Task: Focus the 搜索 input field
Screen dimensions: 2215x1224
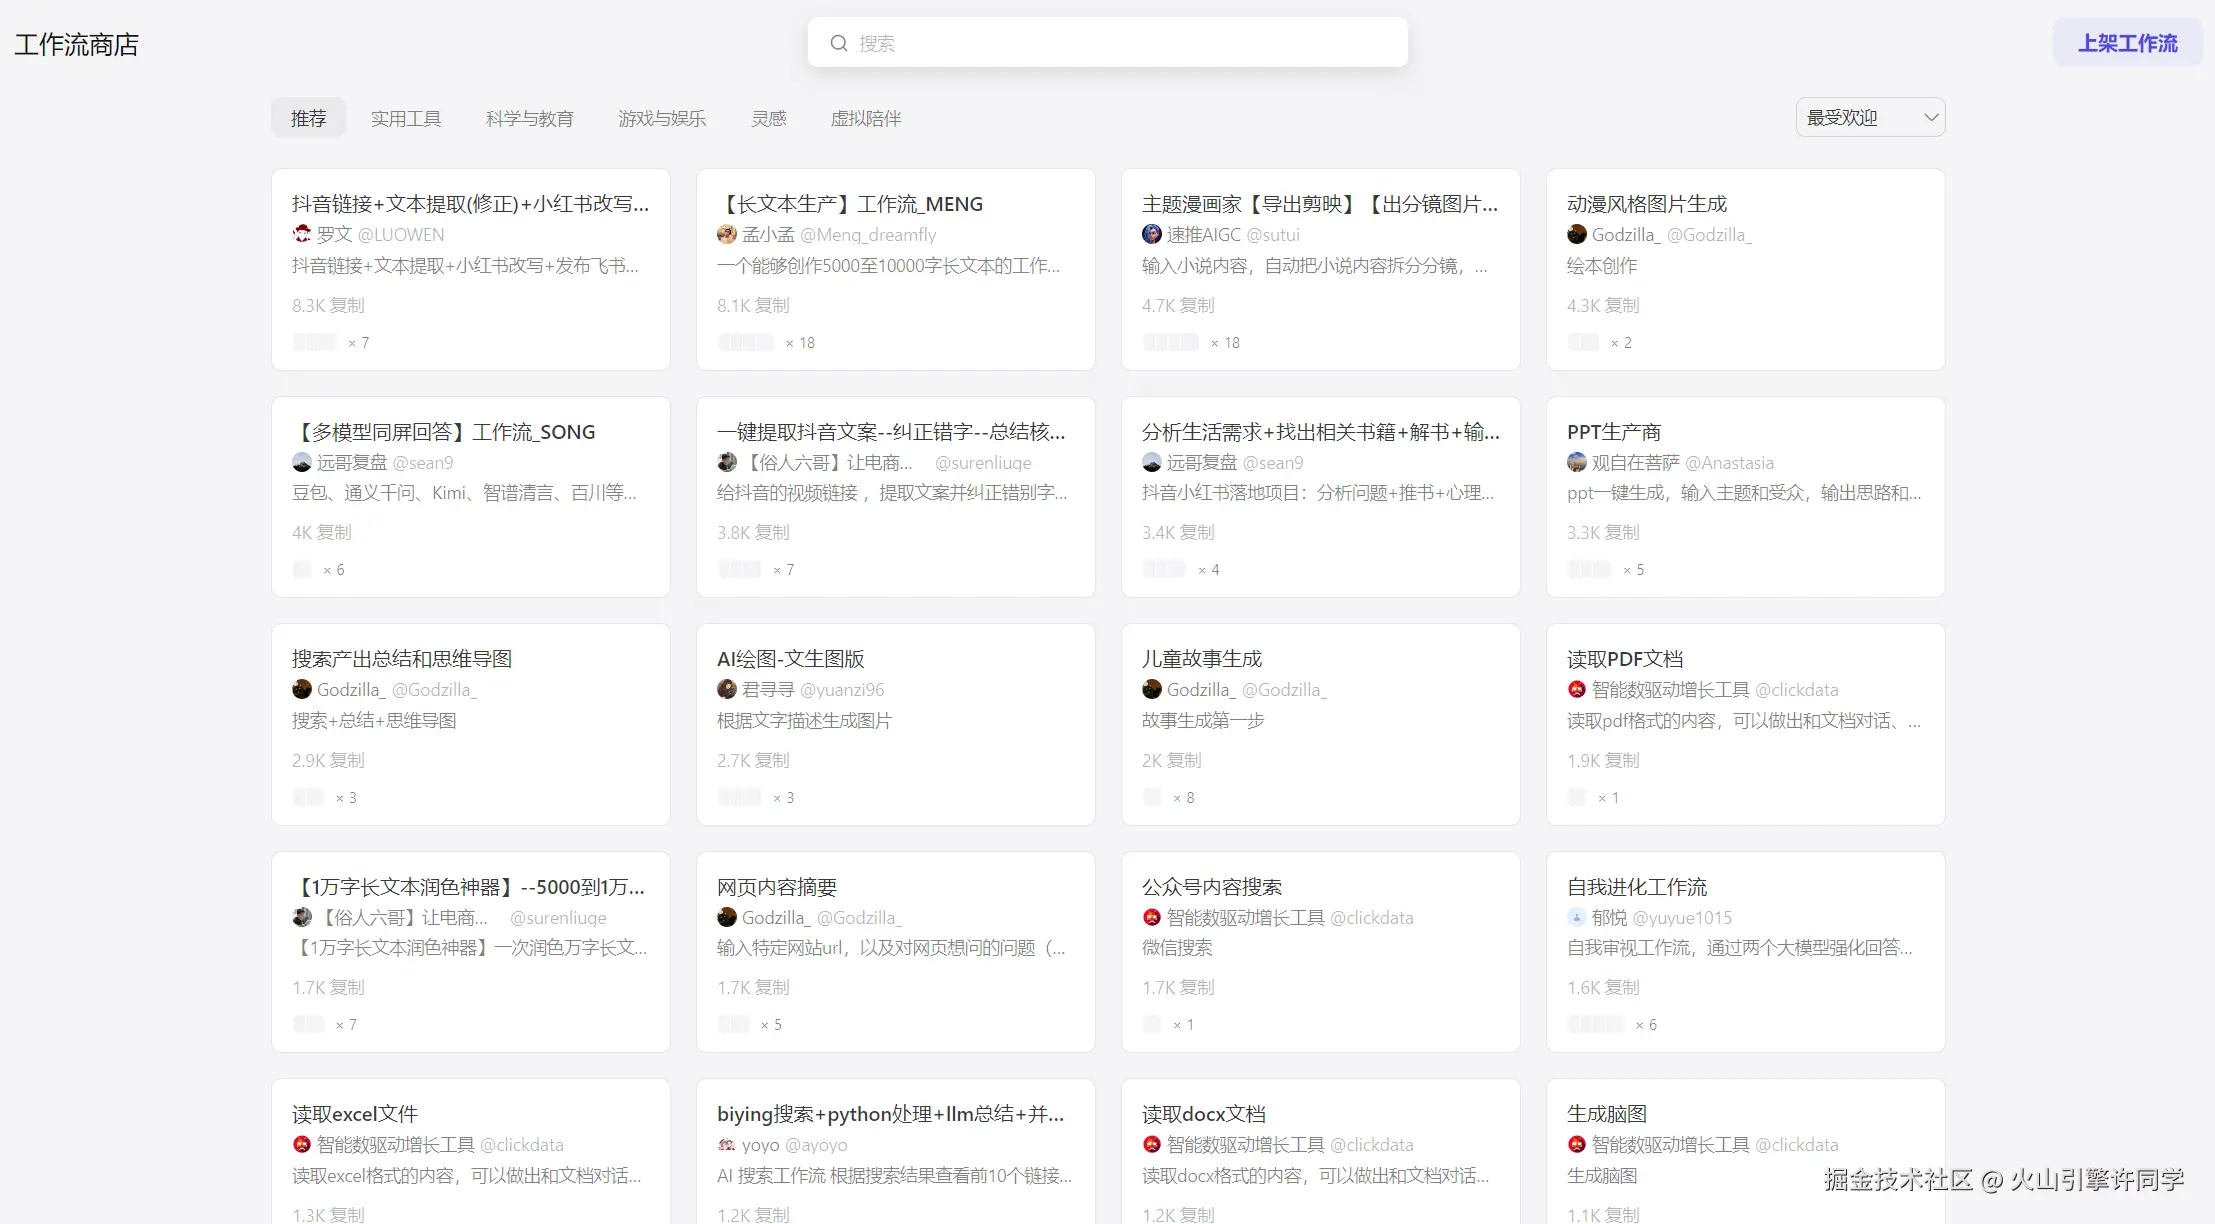Action: pyautogui.click(x=1120, y=43)
